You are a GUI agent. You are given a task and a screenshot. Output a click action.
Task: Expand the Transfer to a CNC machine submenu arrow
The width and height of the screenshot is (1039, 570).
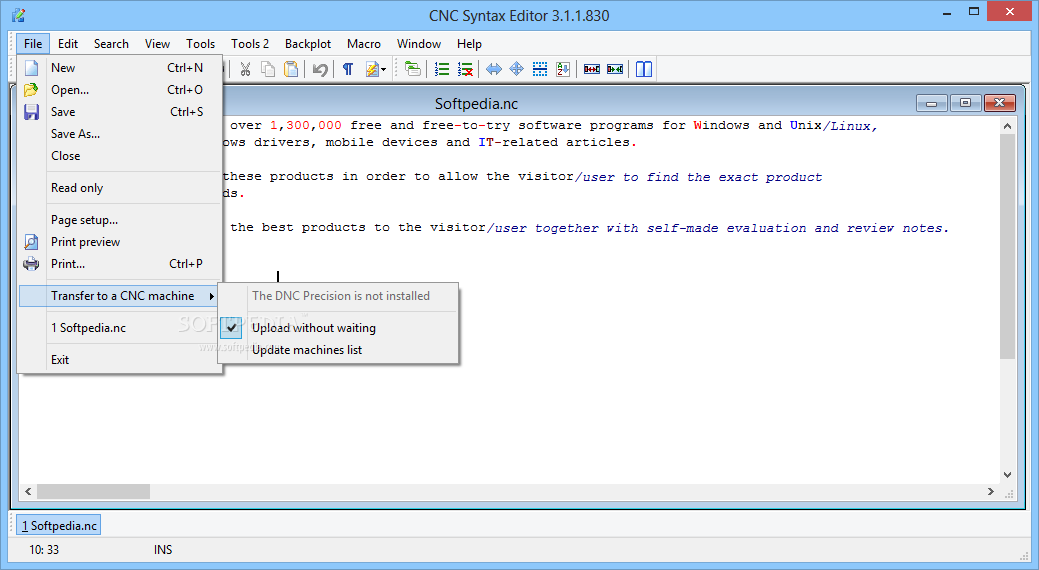(211, 296)
